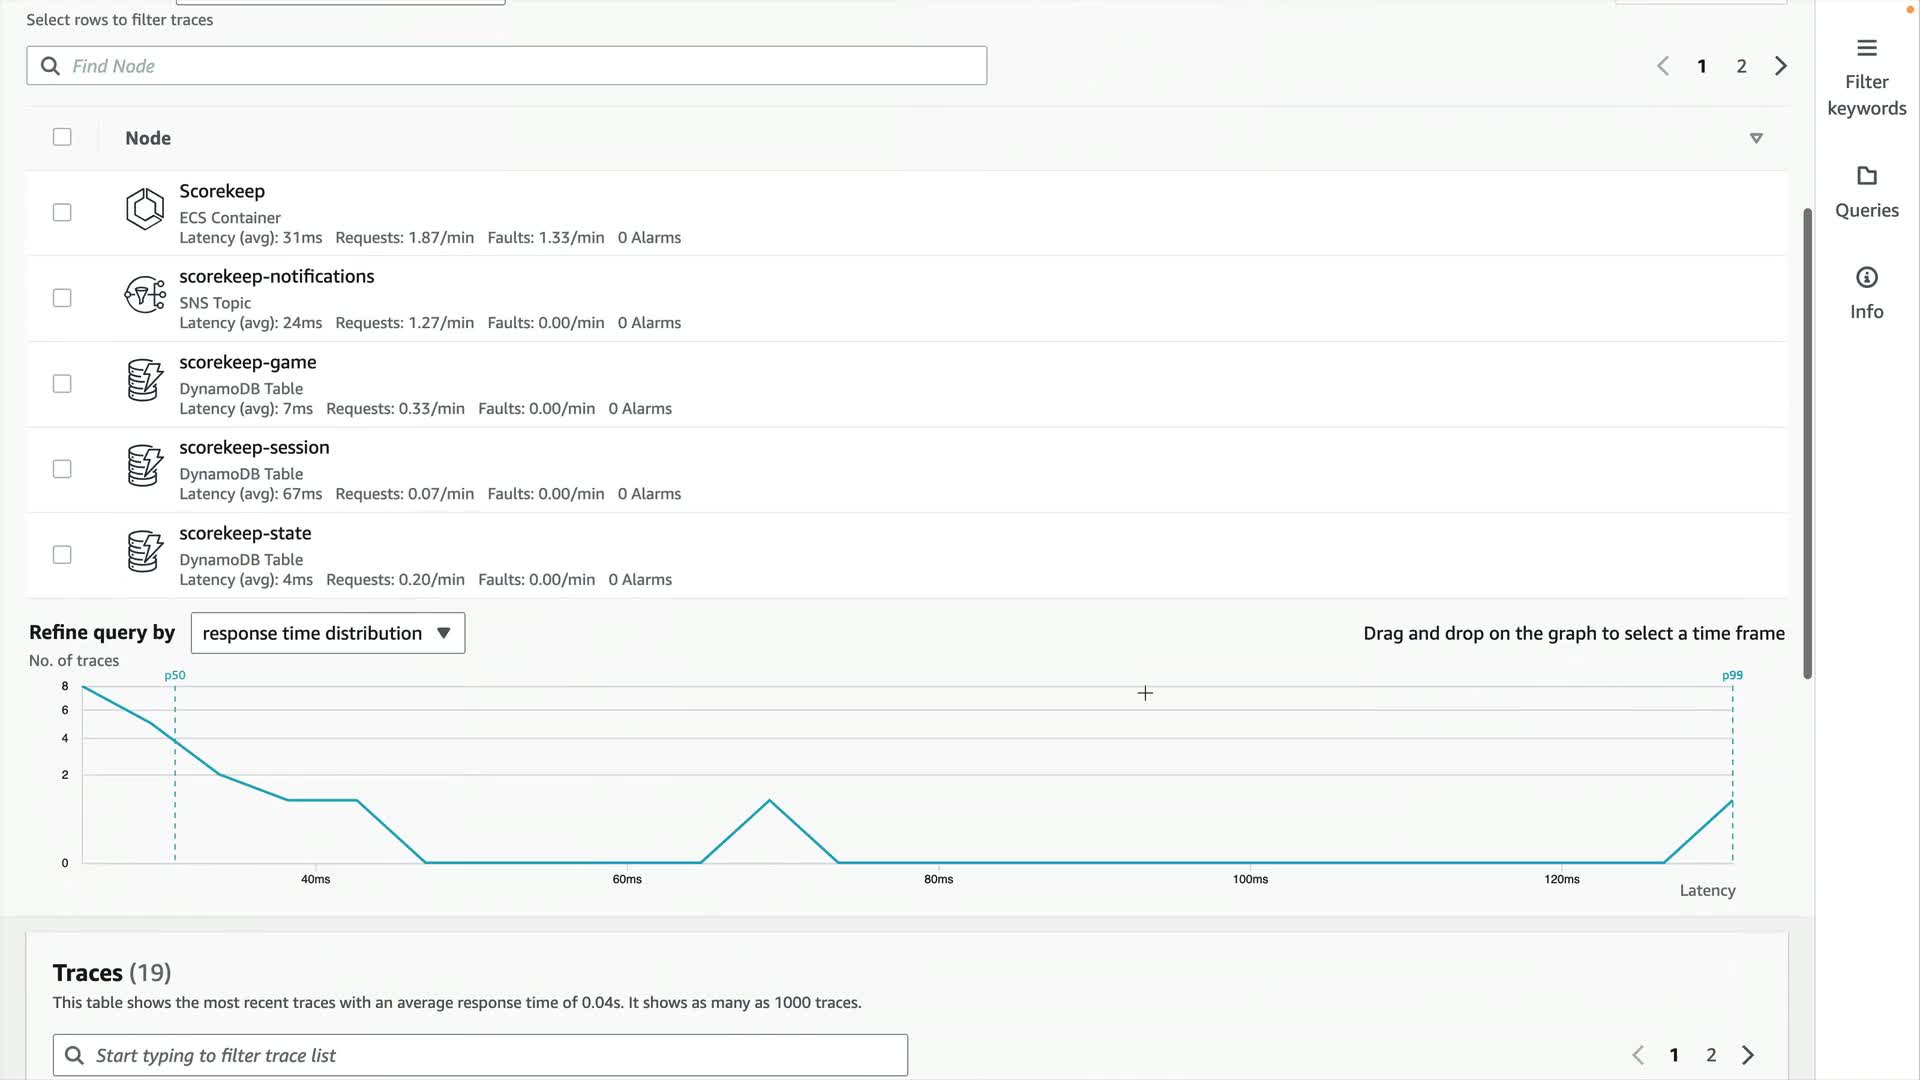Image resolution: width=1920 pixels, height=1080 pixels.
Task: Select the Scorekeep node checkbox
Action: click(62, 212)
